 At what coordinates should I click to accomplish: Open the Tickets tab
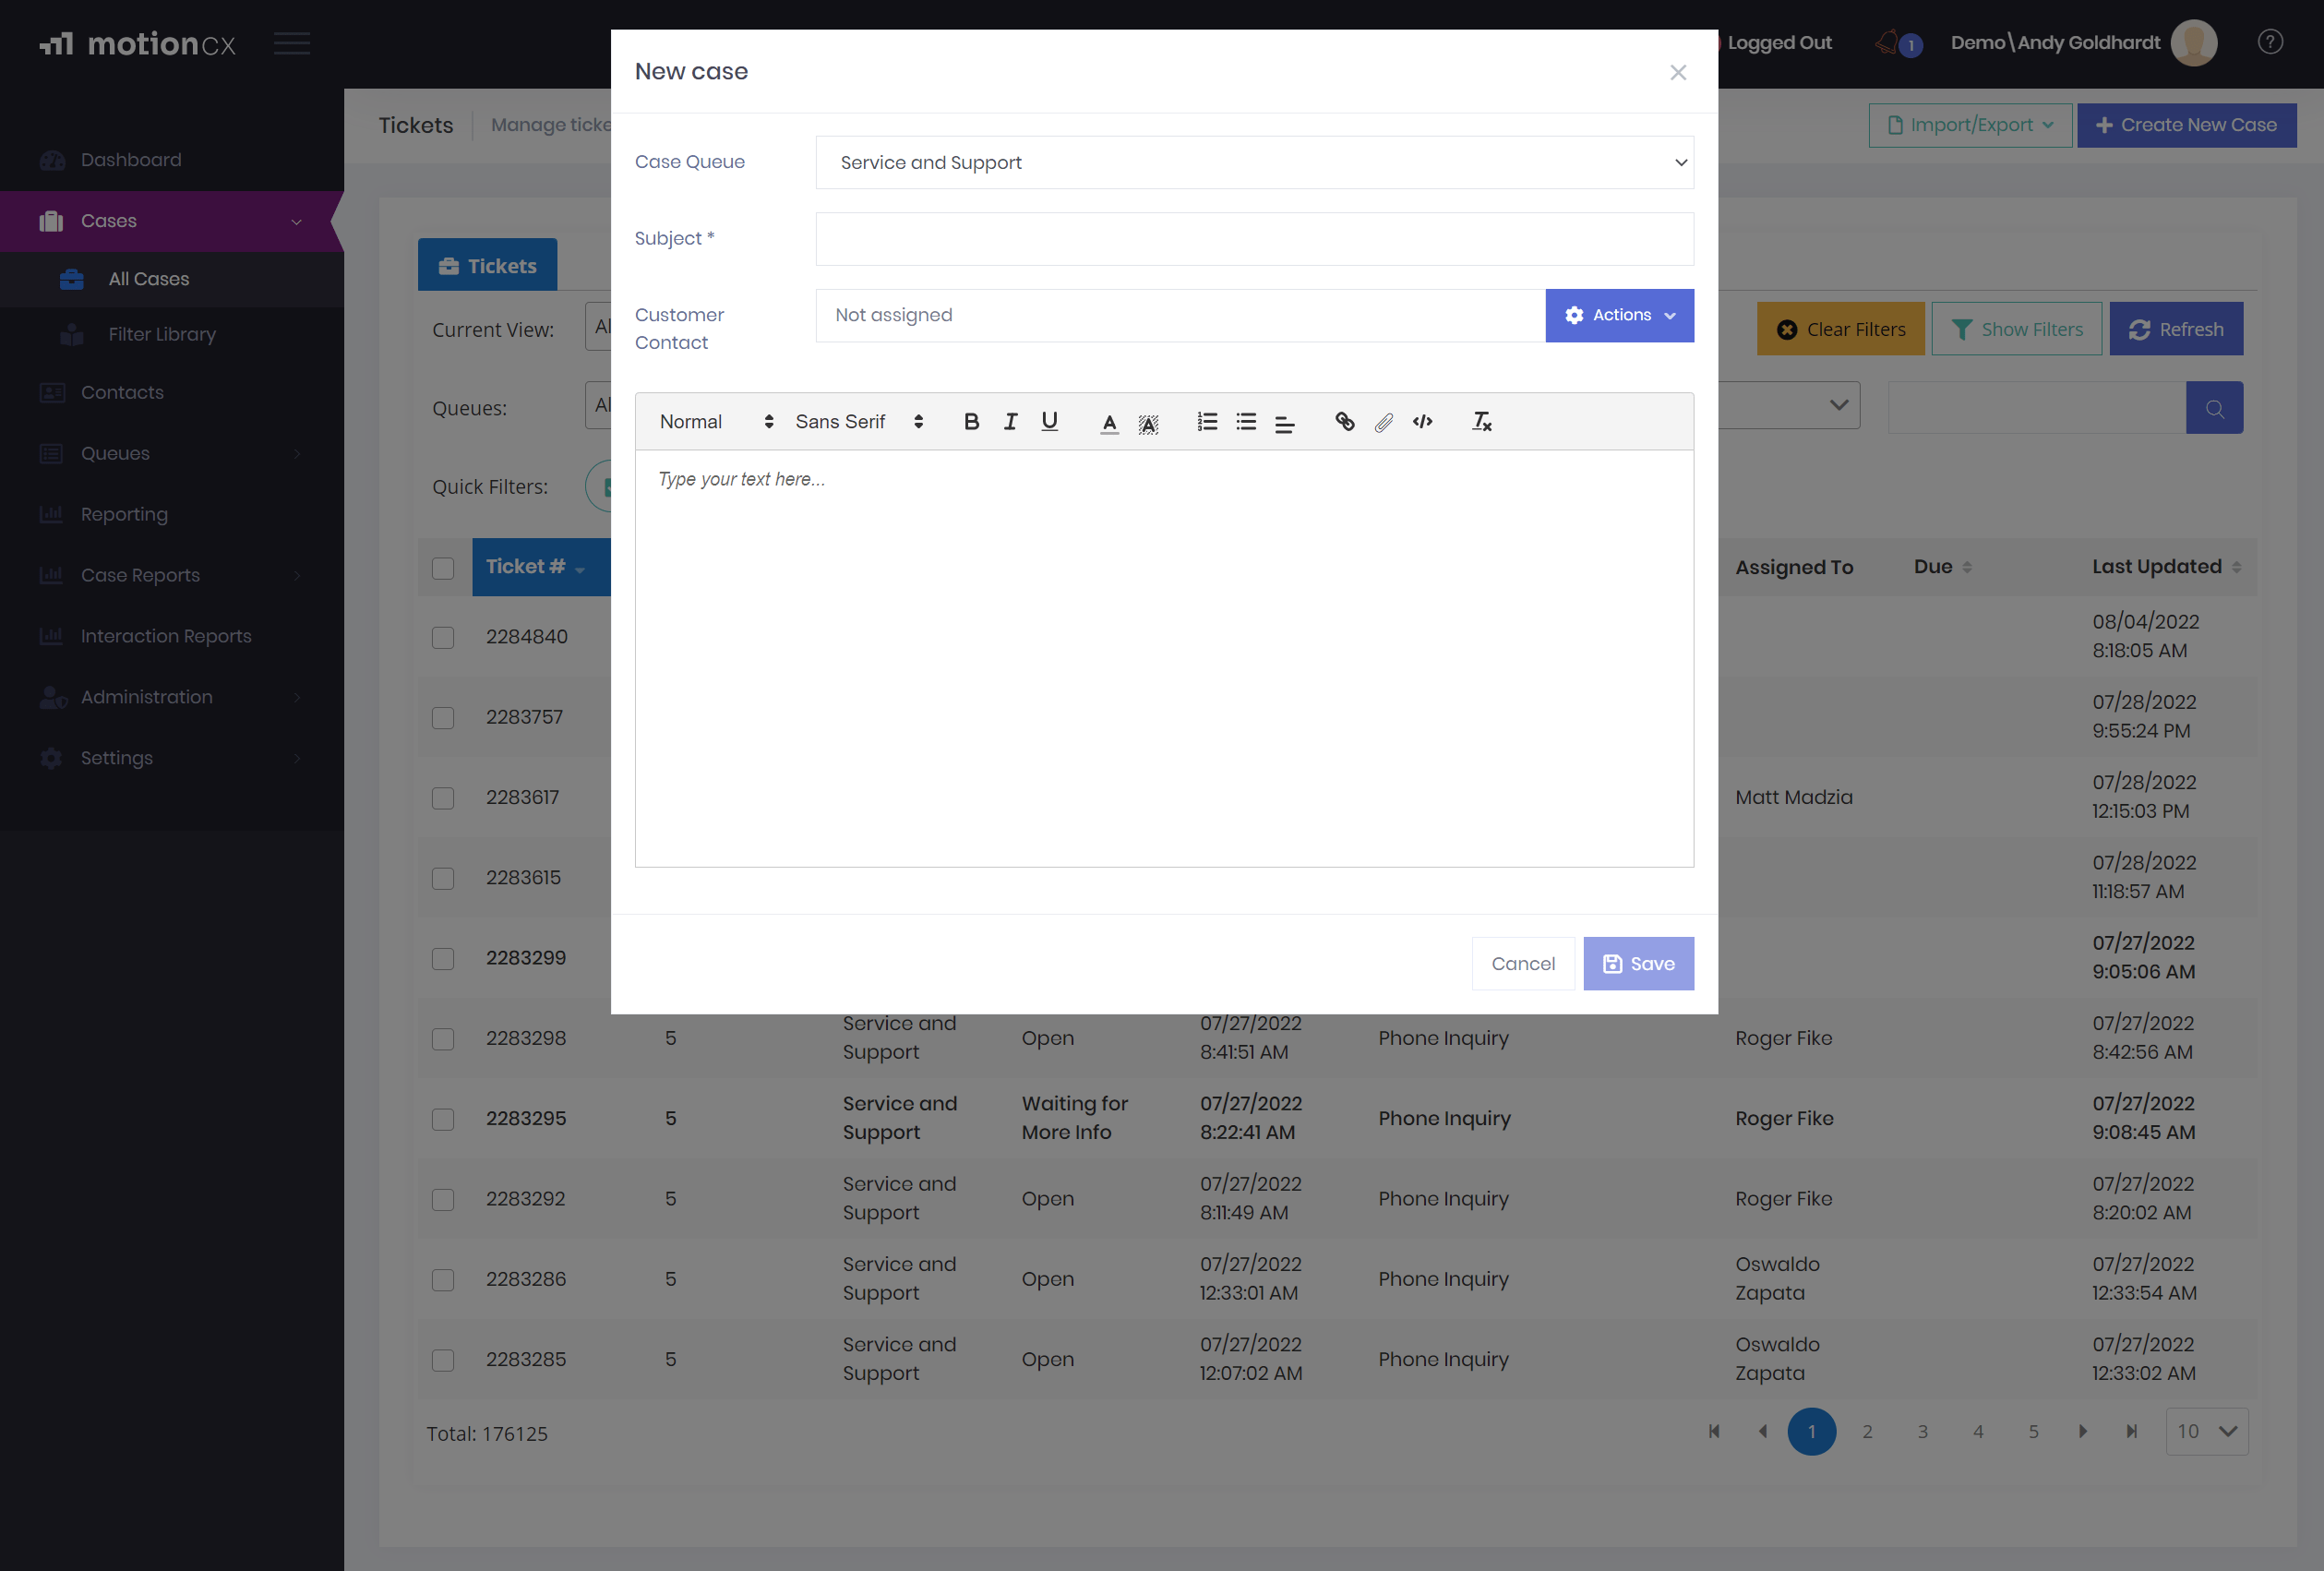[487, 266]
